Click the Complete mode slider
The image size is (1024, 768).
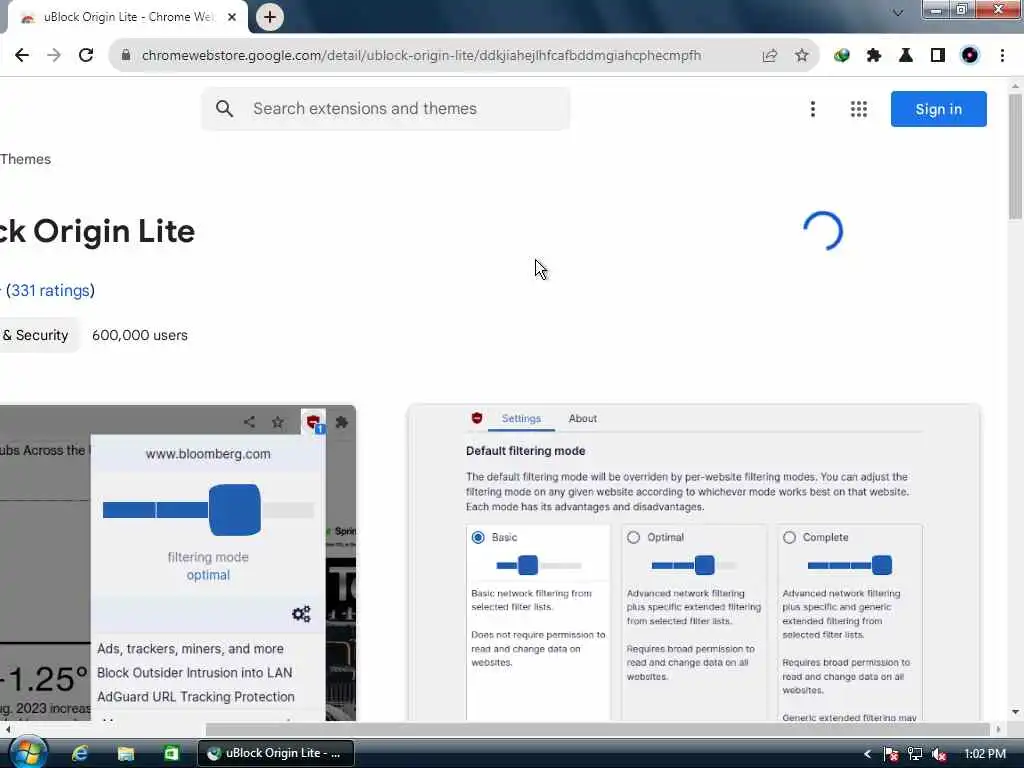point(850,566)
